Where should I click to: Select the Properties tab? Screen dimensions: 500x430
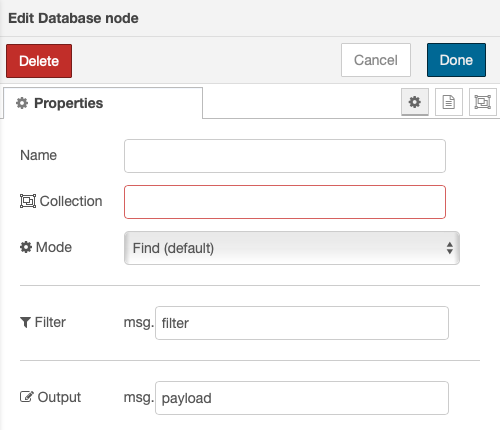point(103,103)
